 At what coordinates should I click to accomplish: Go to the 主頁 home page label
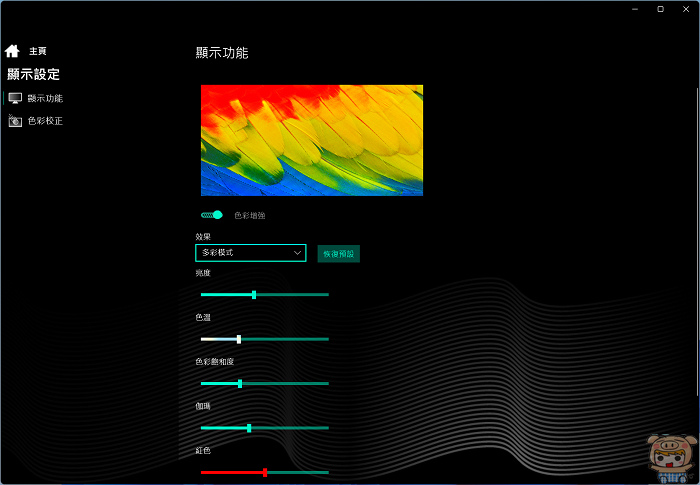(38, 51)
